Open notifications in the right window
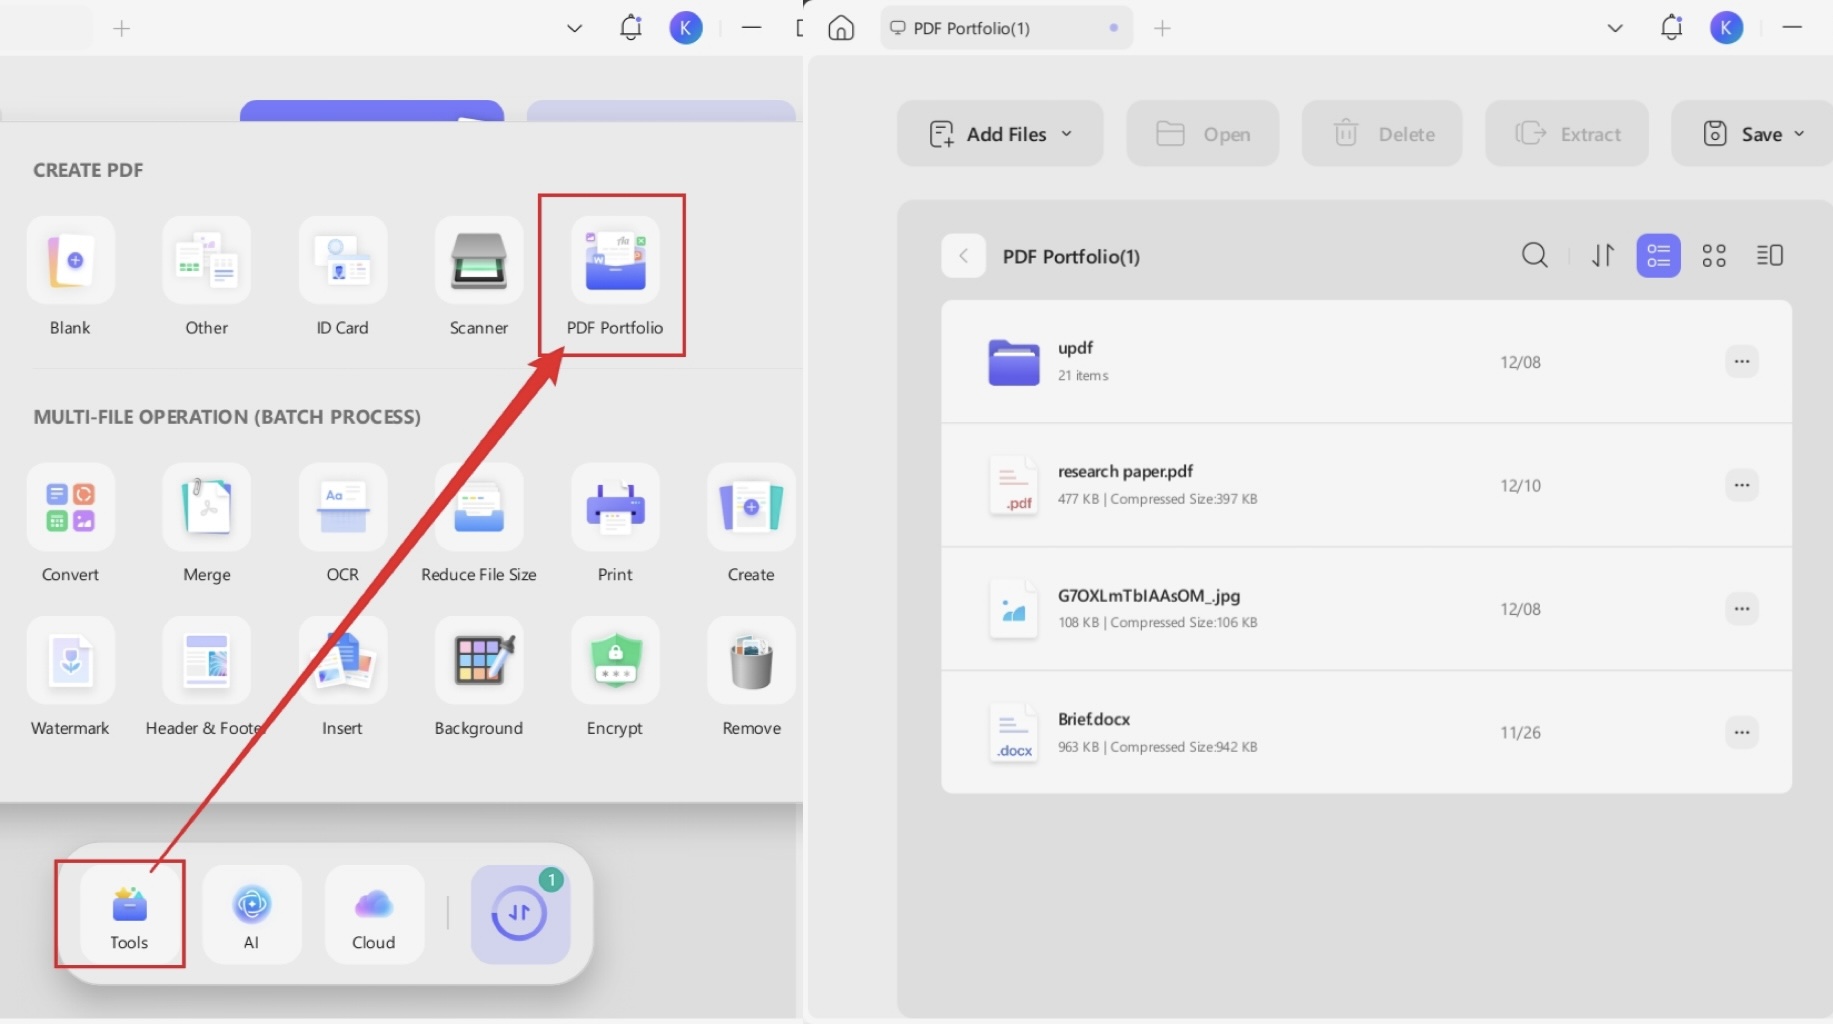 [1671, 28]
